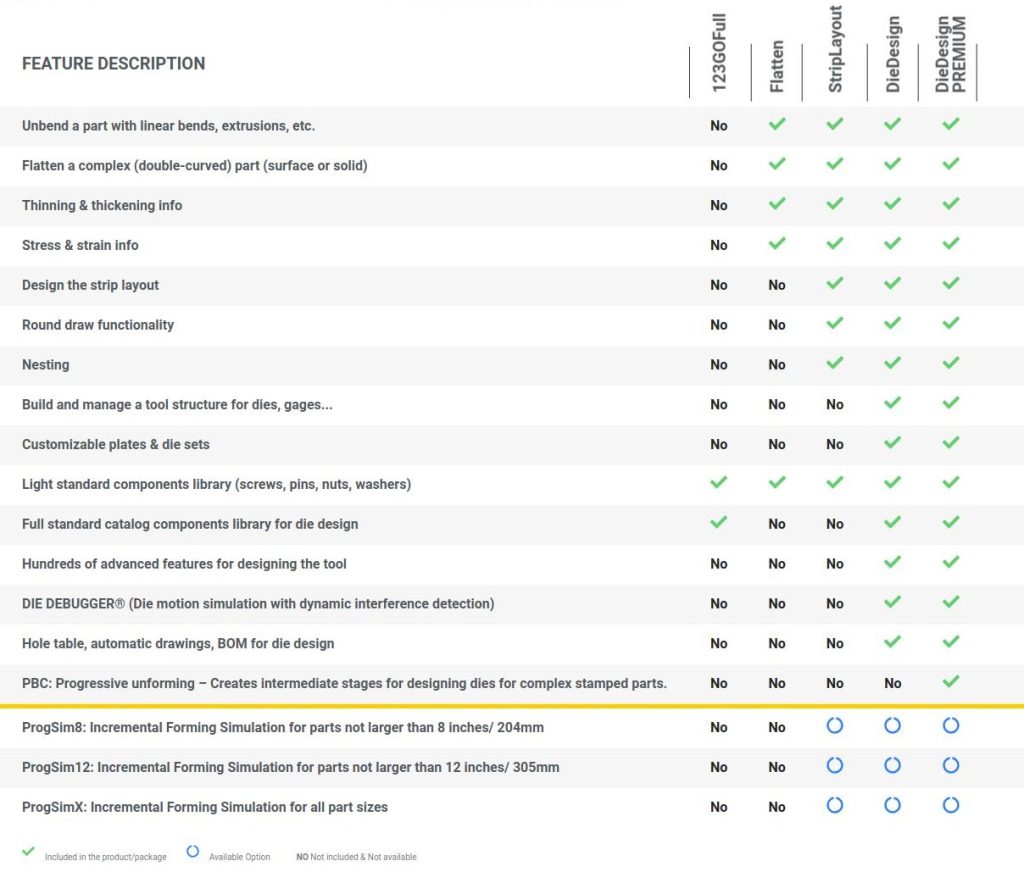Click the DieDesign PREMIUM circle for ProgSimX

pyautogui.click(x=951, y=805)
